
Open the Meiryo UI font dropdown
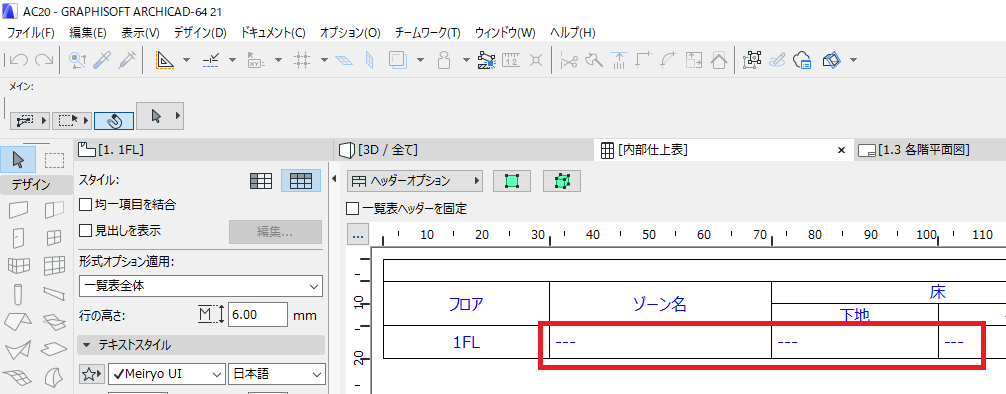coord(167,373)
